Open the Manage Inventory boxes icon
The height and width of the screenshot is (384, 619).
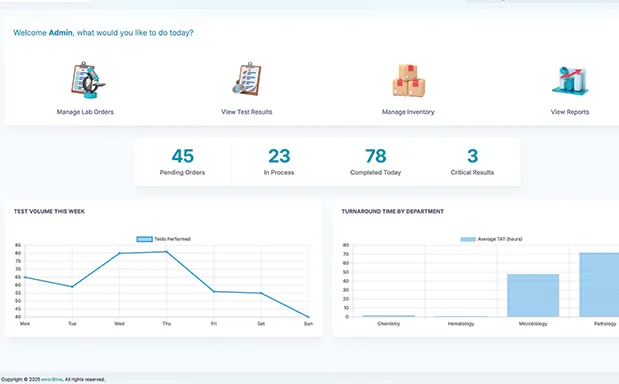pos(409,81)
